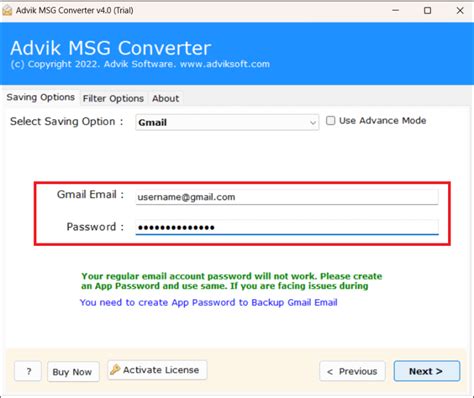The height and width of the screenshot is (398, 474).
Task: Switch to the Saving Options tab
Action: pyautogui.click(x=41, y=97)
